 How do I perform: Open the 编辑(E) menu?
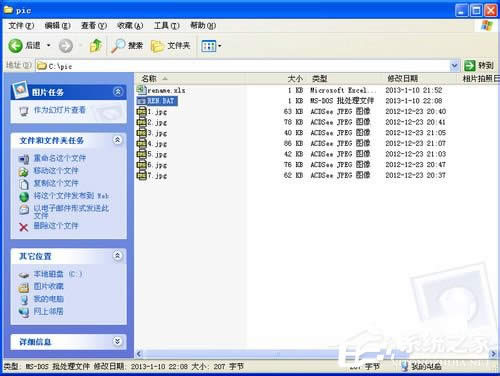coord(57,26)
